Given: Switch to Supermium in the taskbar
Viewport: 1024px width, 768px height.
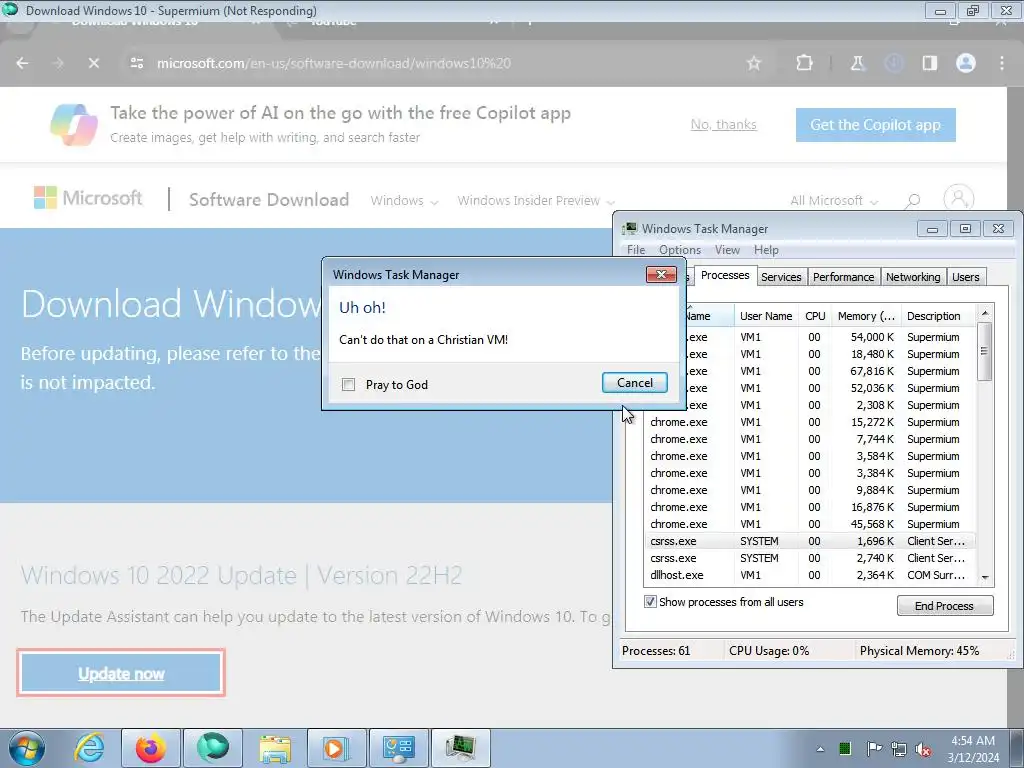Looking at the screenshot, I should point(213,748).
